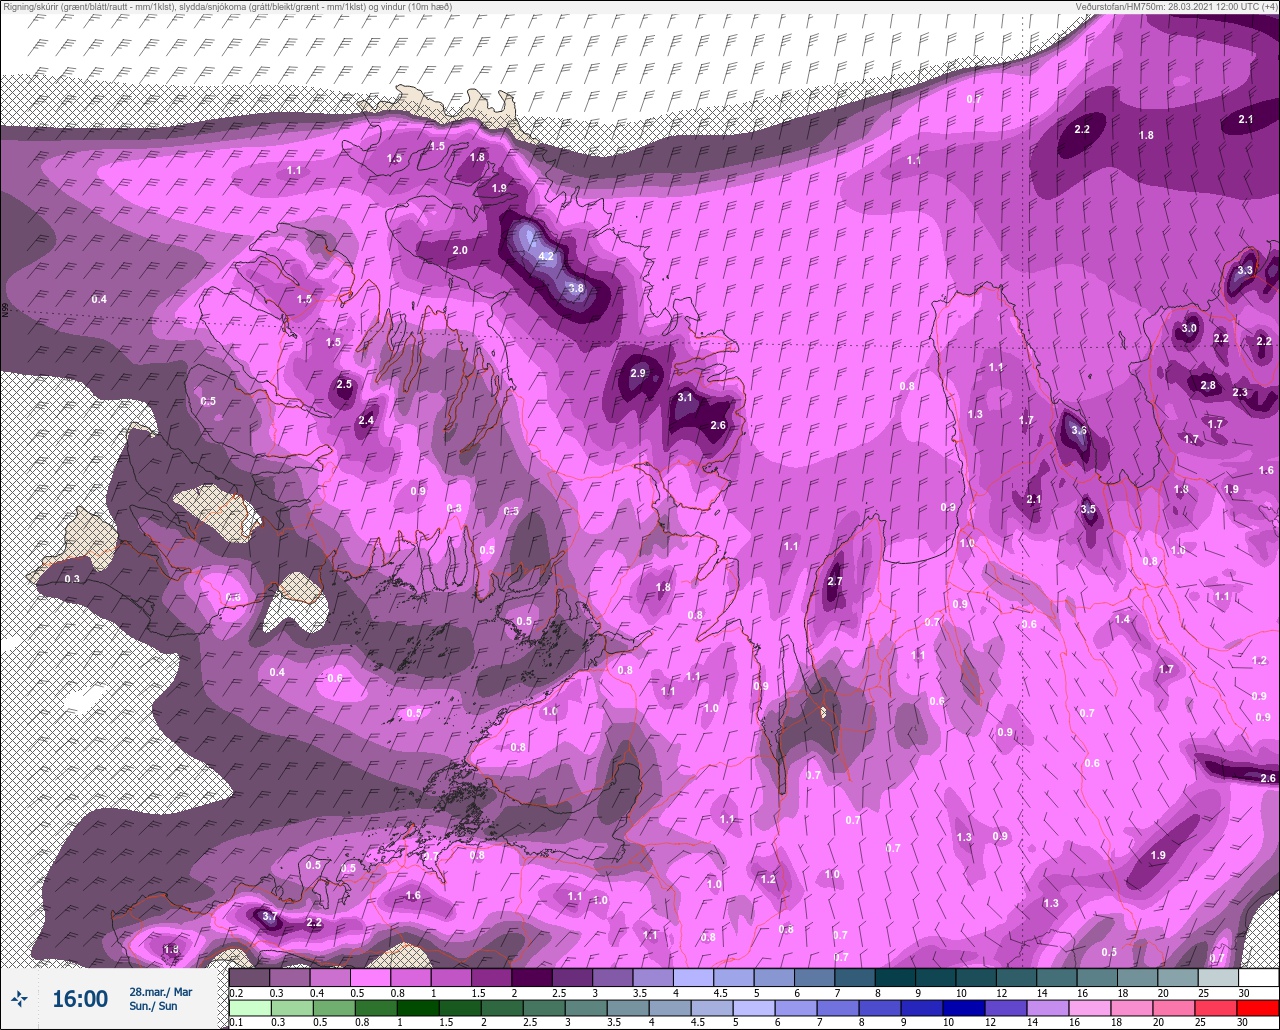The image size is (1280, 1030).
Task: Click the 3.0 precipitation value on map
Action: pyautogui.click(x=1189, y=328)
